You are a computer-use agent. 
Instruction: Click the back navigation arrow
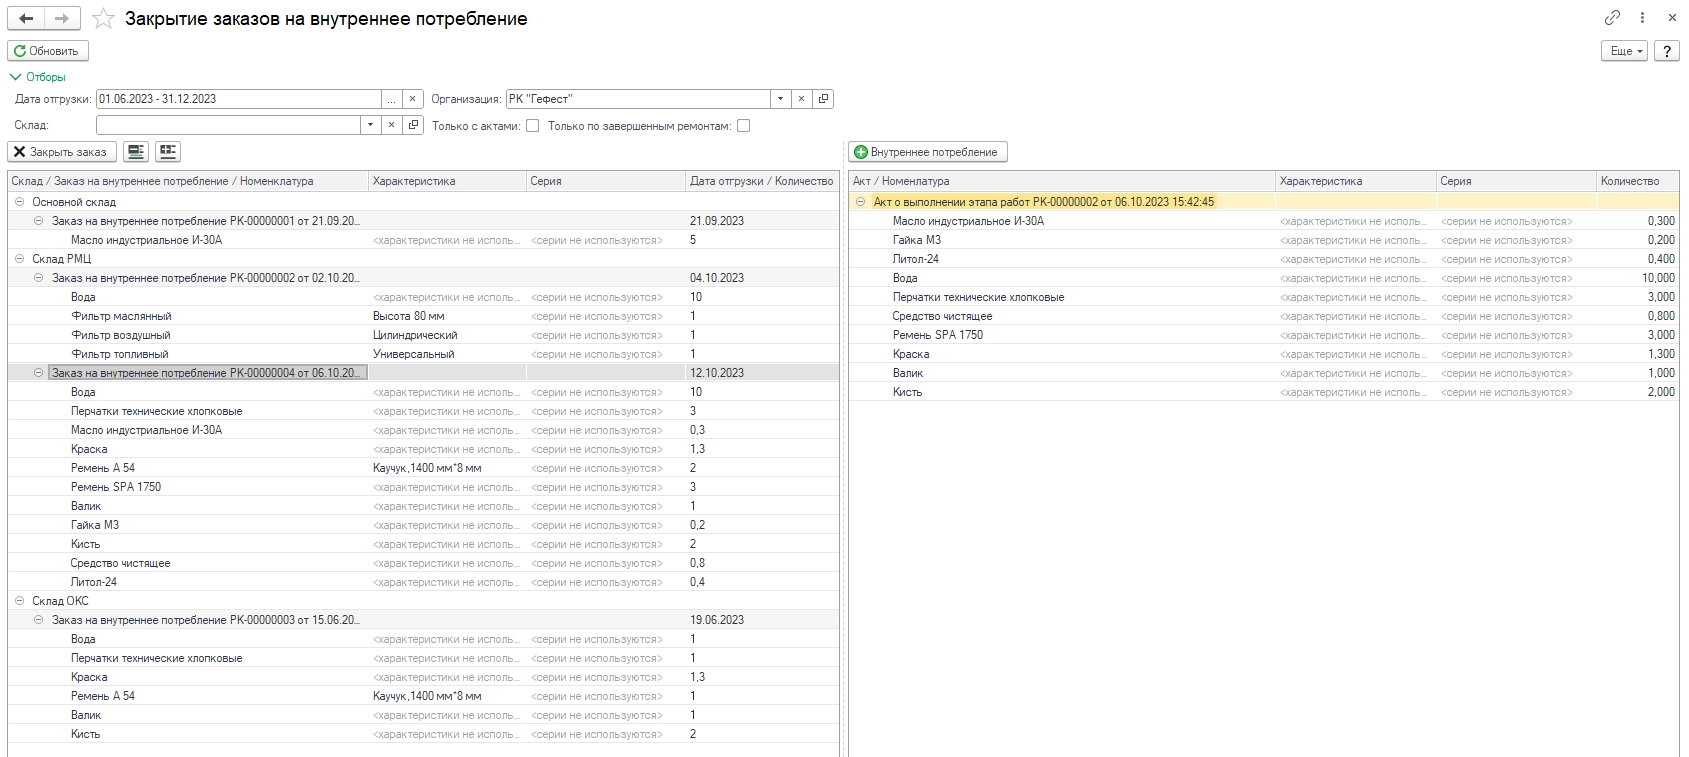(x=26, y=19)
